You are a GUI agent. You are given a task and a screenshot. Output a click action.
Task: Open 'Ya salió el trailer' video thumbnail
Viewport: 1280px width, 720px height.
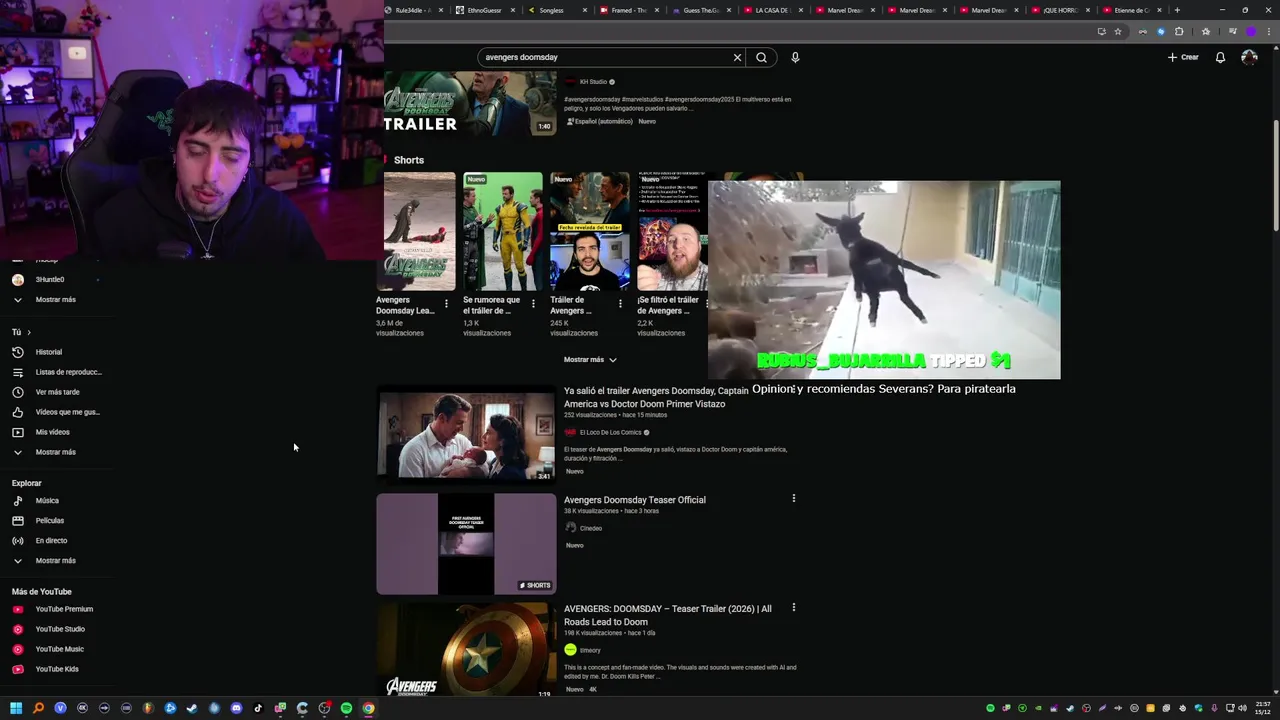[466, 435]
